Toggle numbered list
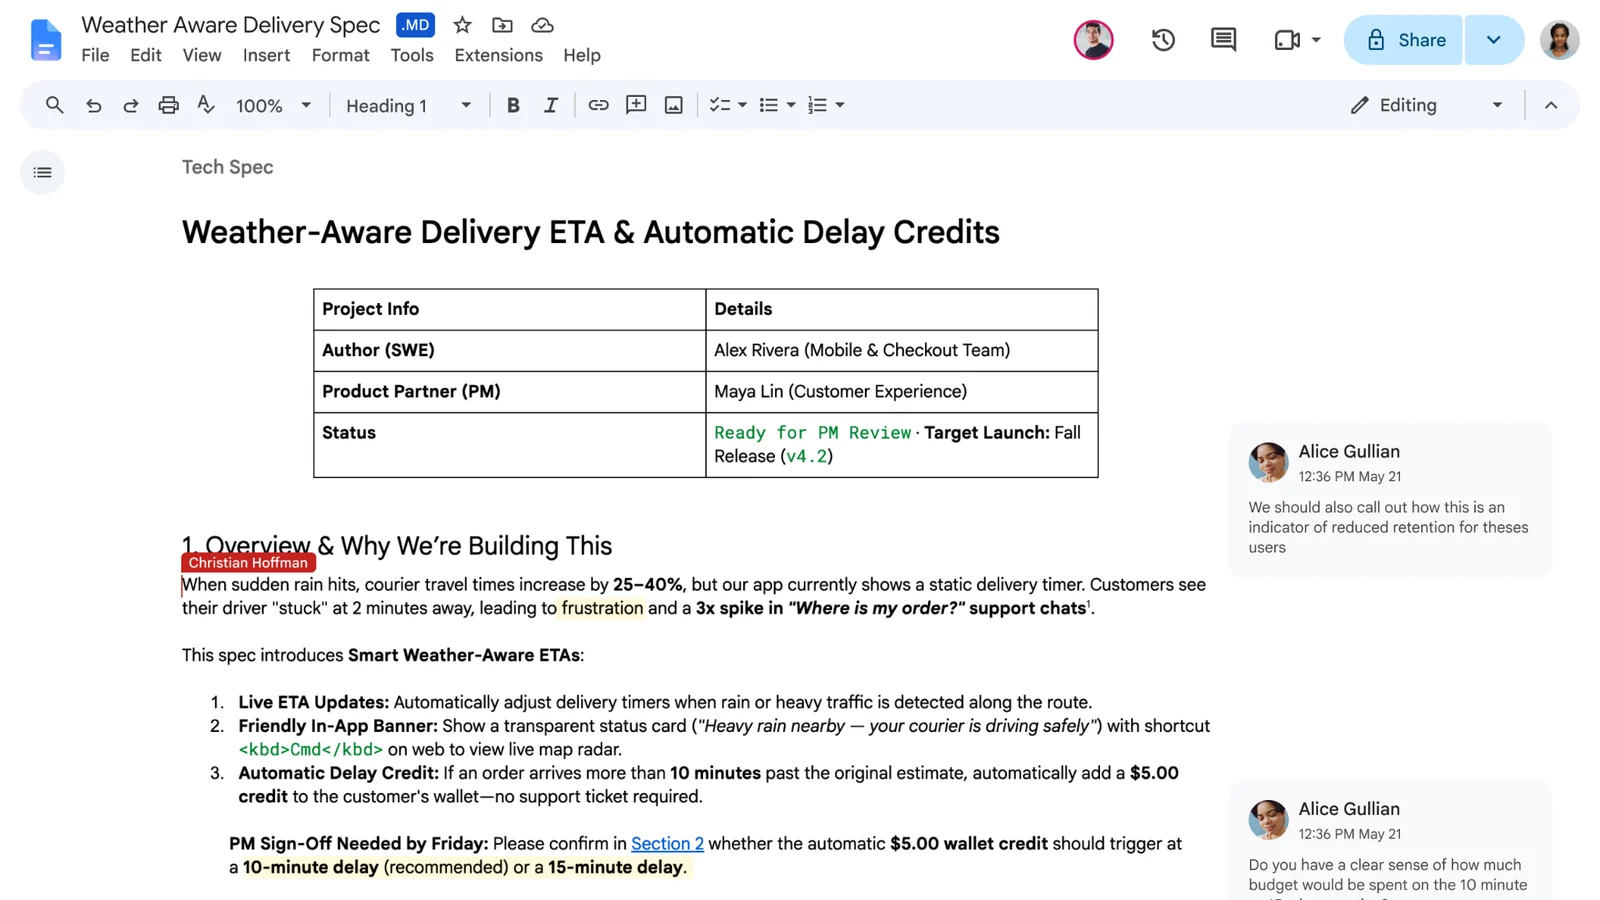Screen dimensions: 1600x900 [817, 105]
